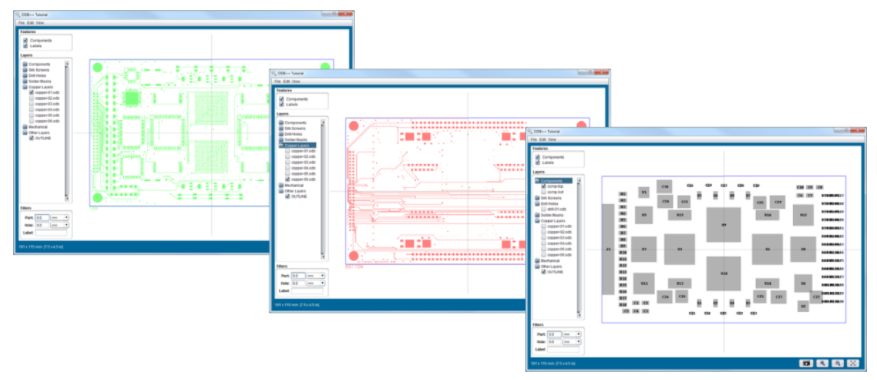Enable copper-02.odb checkbox in green-layout window

point(31,98)
